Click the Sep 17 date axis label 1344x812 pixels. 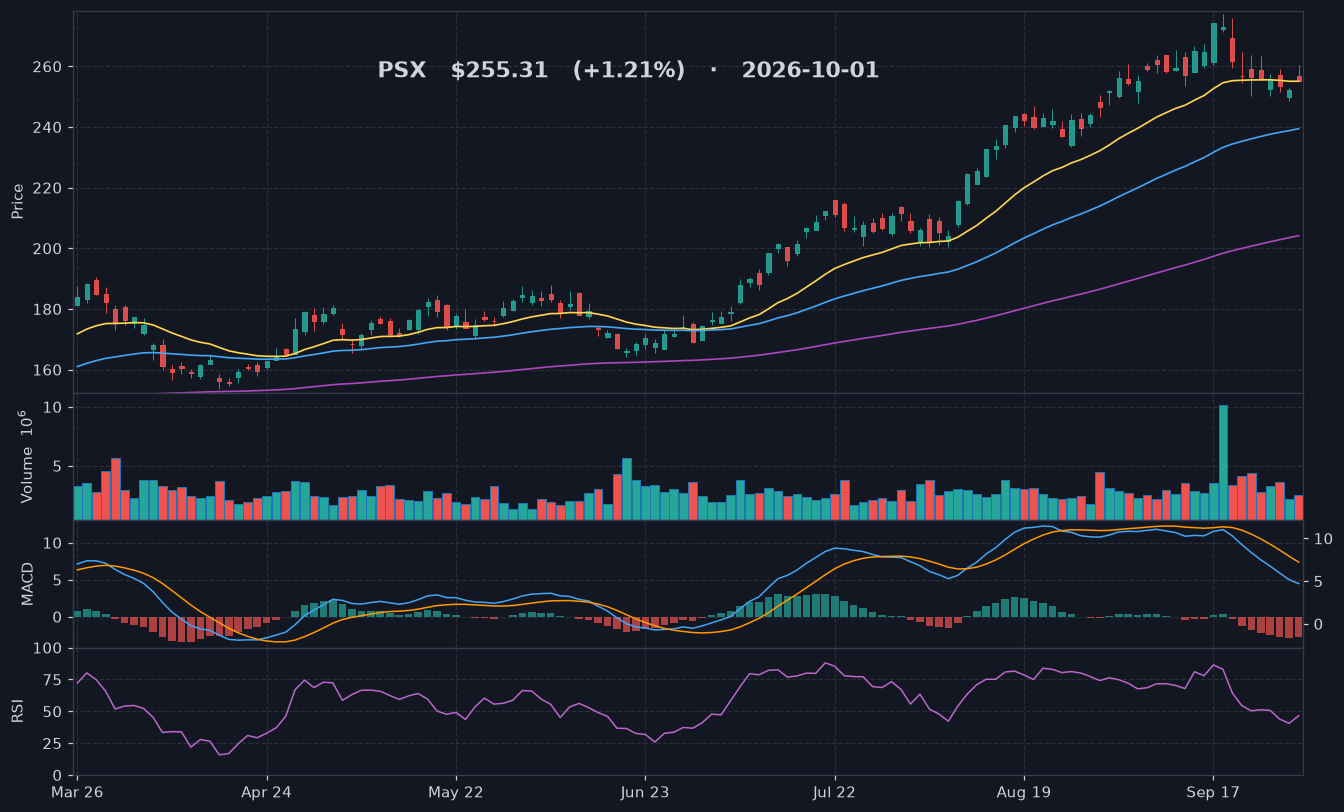(x=1213, y=791)
